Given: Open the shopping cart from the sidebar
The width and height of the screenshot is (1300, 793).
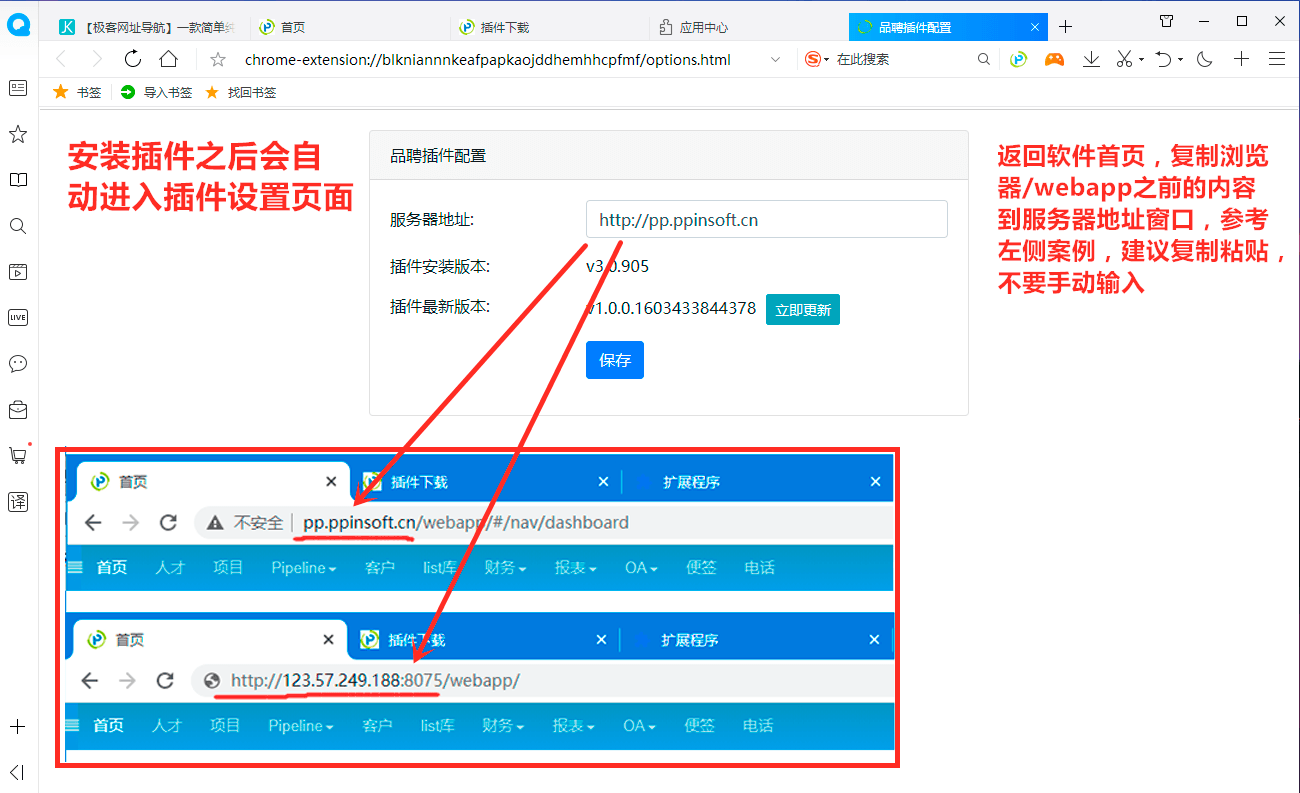Looking at the screenshot, I should (x=17, y=455).
